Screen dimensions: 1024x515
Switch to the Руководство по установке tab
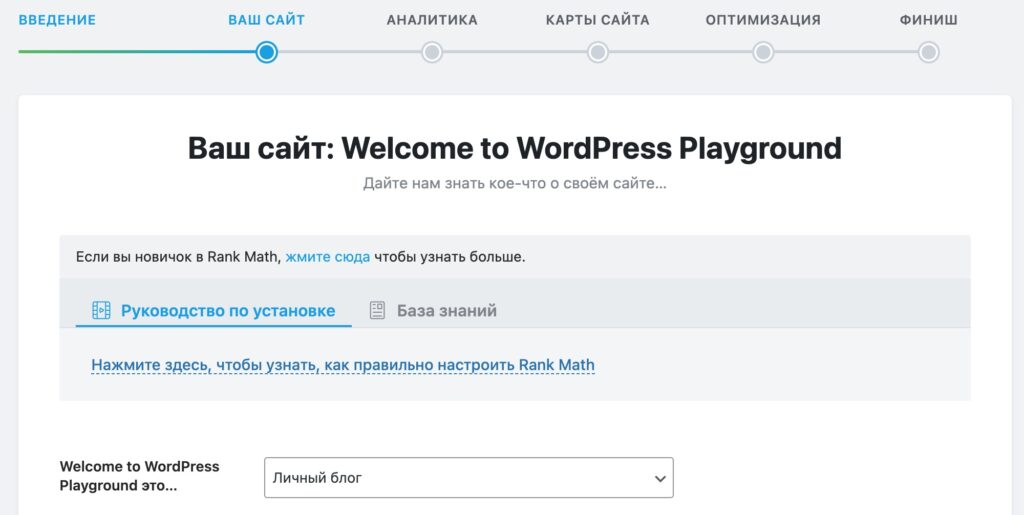[x=214, y=311]
